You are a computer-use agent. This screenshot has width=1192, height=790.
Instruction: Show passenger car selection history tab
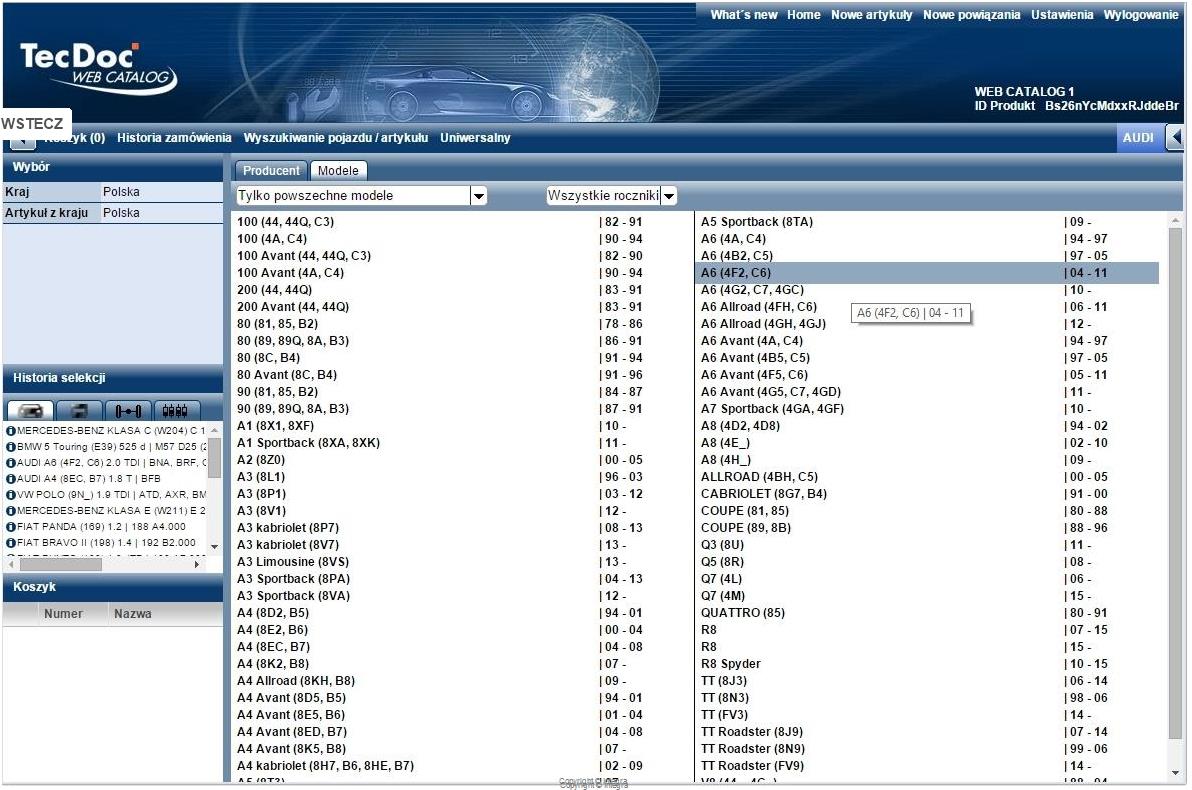click(x=30, y=411)
